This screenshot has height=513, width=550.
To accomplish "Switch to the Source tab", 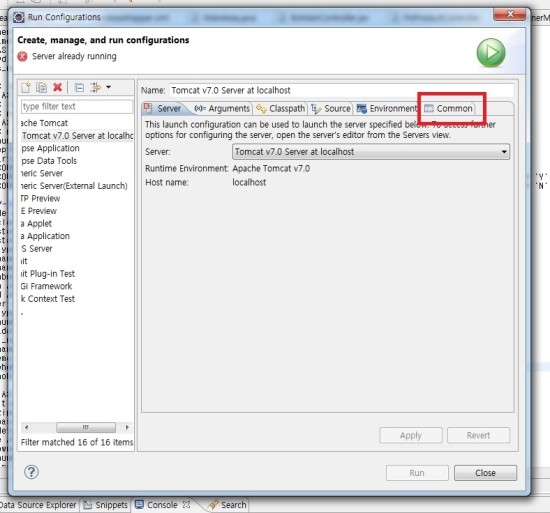I will [x=331, y=109].
